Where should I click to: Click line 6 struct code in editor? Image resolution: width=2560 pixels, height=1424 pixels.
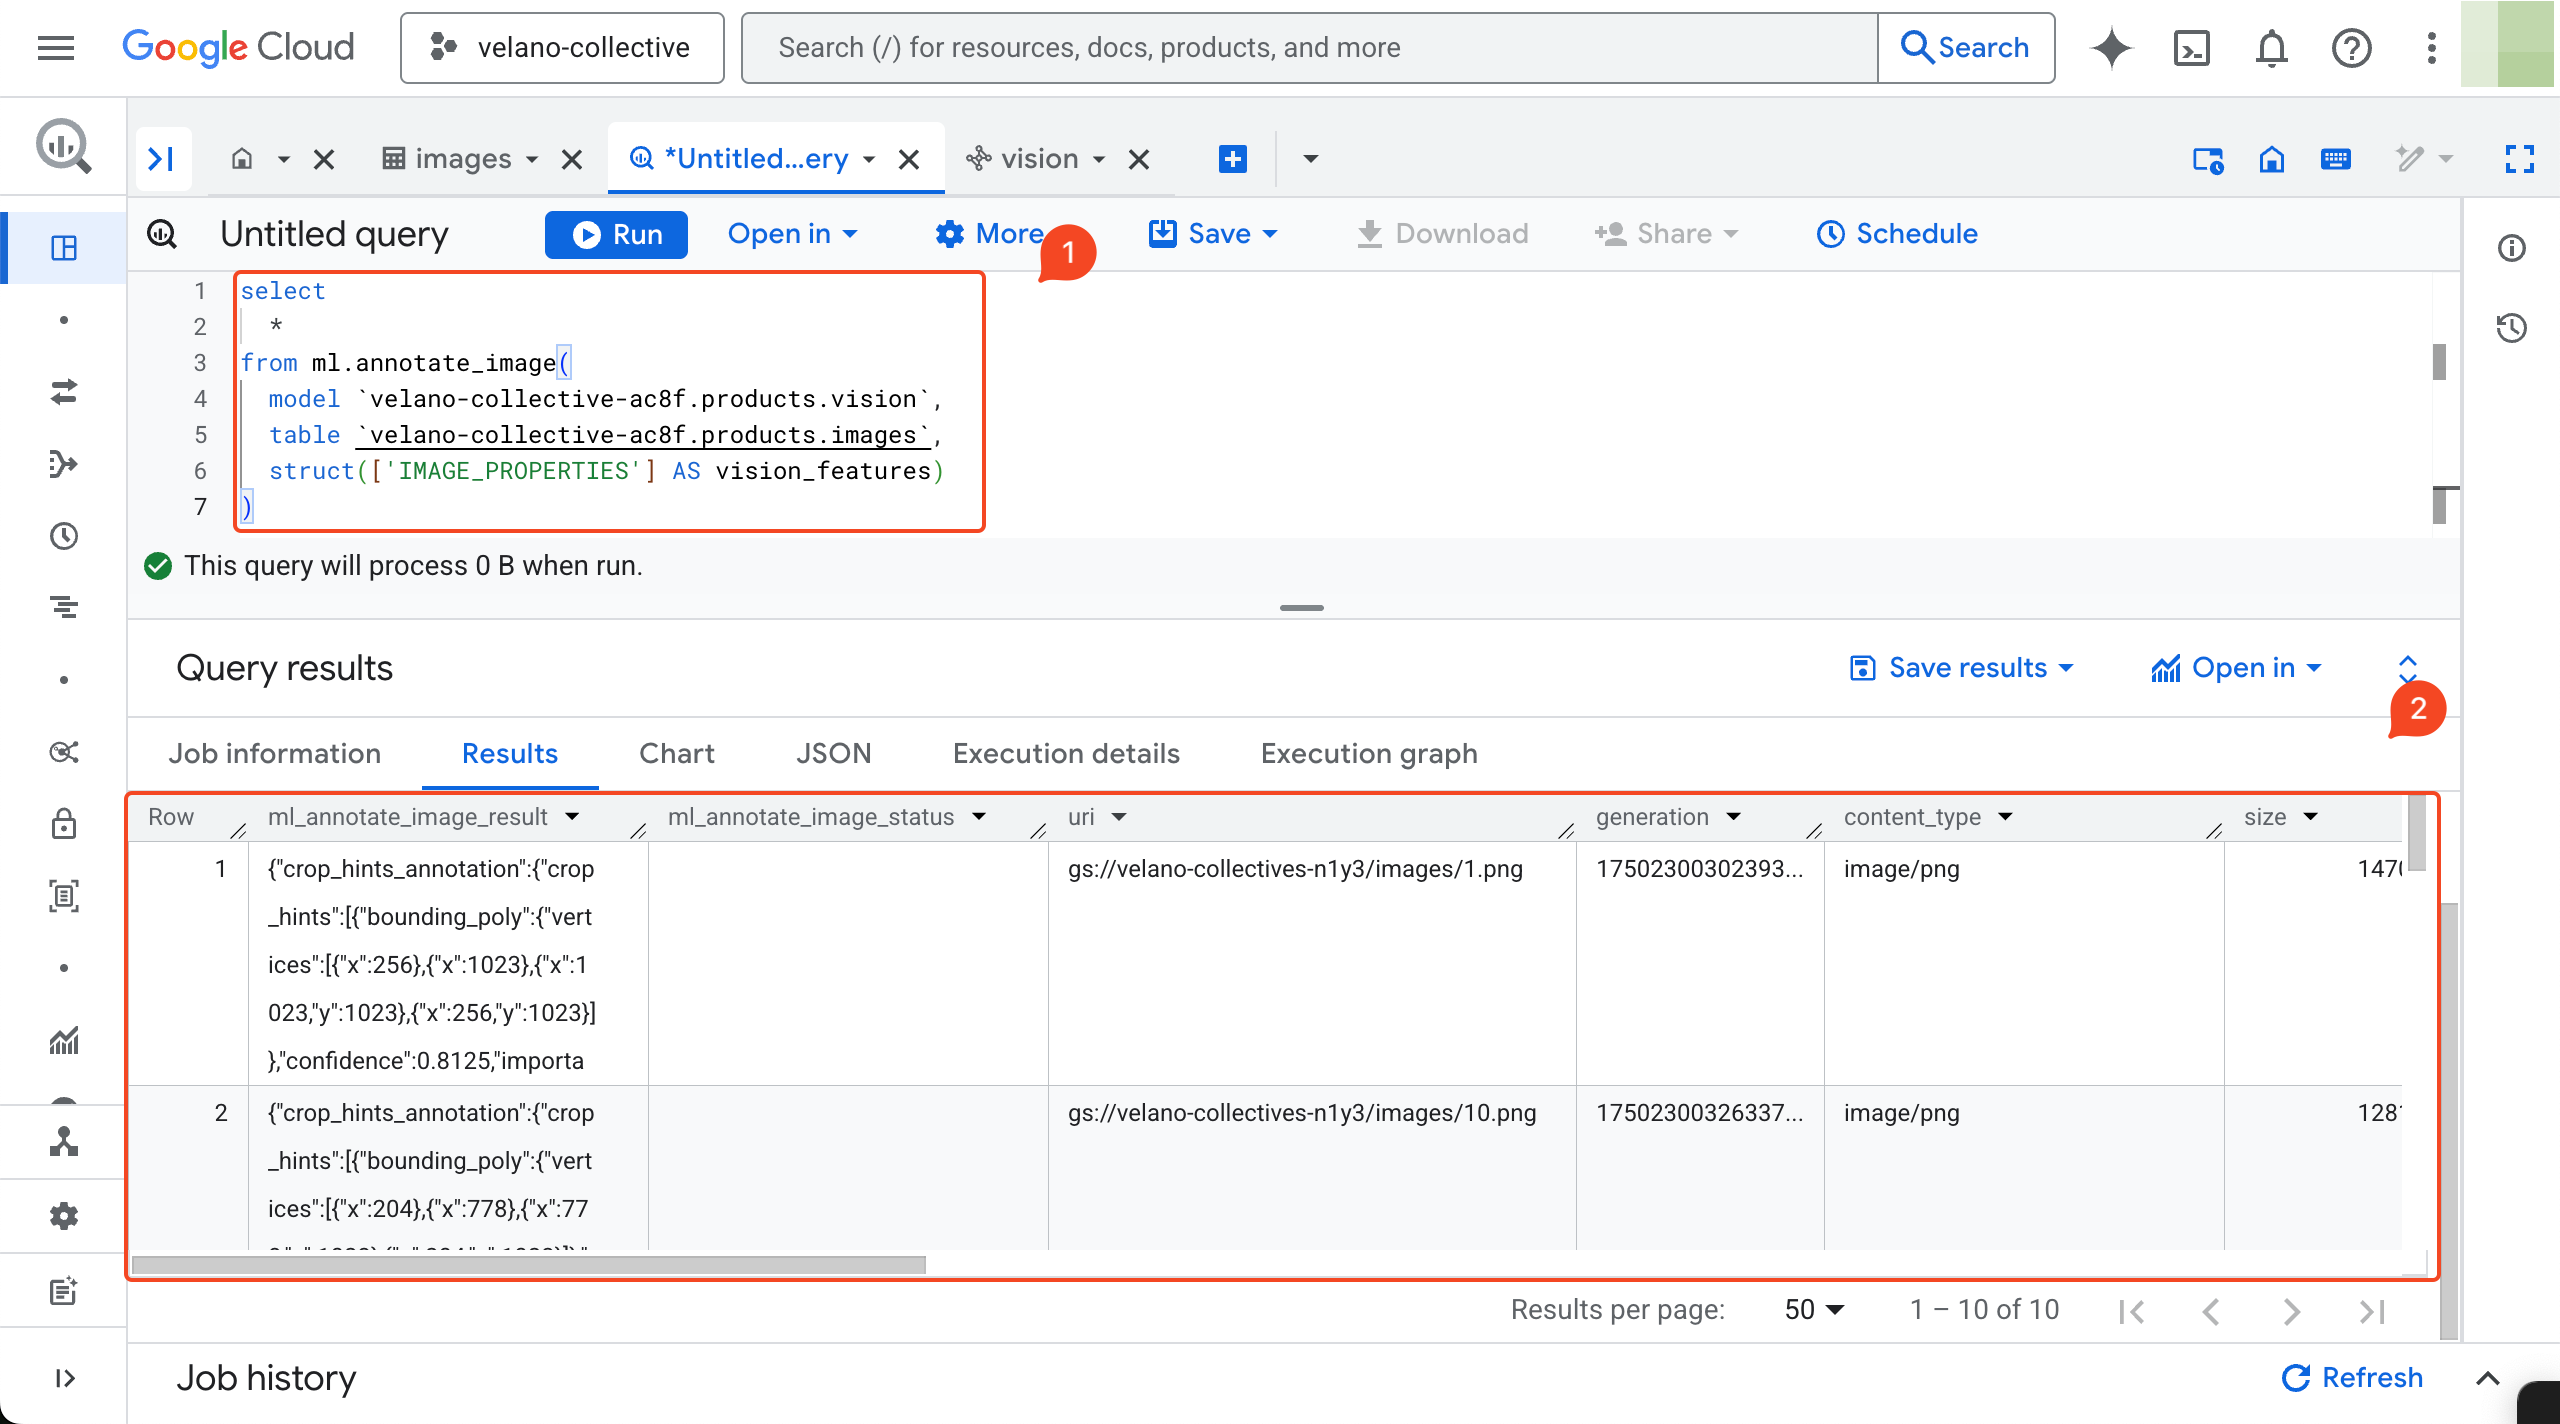click(x=606, y=471)
